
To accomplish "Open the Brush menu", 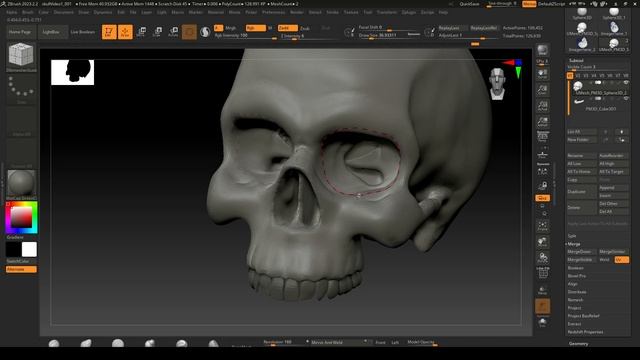I will (x=28, y=13).
